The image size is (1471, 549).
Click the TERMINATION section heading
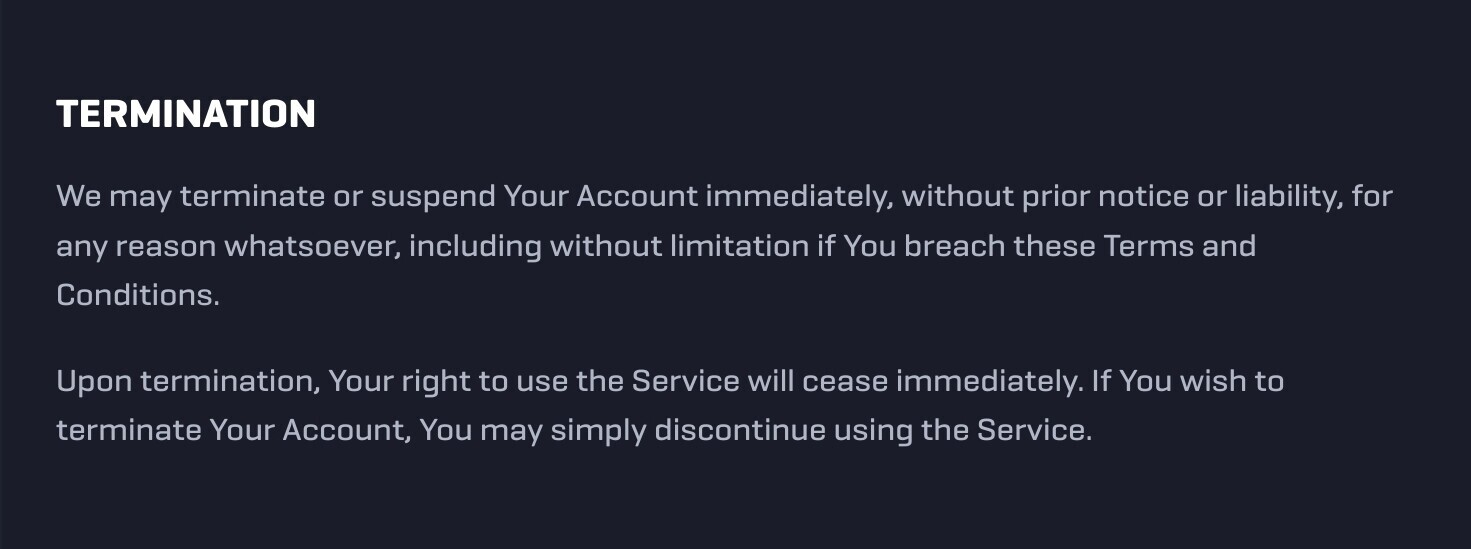186,114
